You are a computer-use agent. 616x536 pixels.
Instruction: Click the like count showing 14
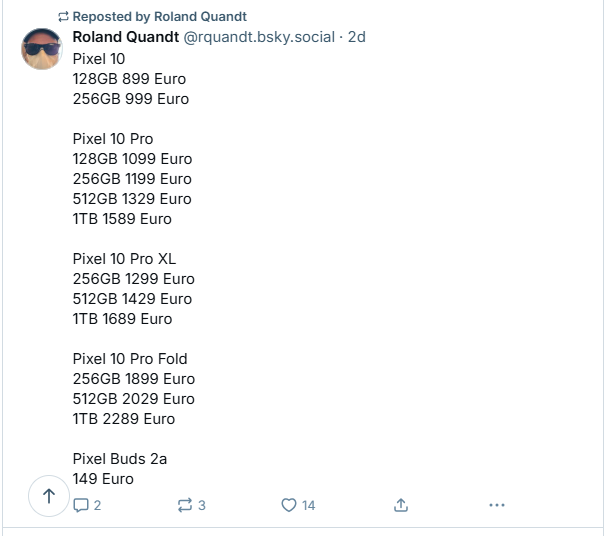pyautogui.click(x=308, y=505)
